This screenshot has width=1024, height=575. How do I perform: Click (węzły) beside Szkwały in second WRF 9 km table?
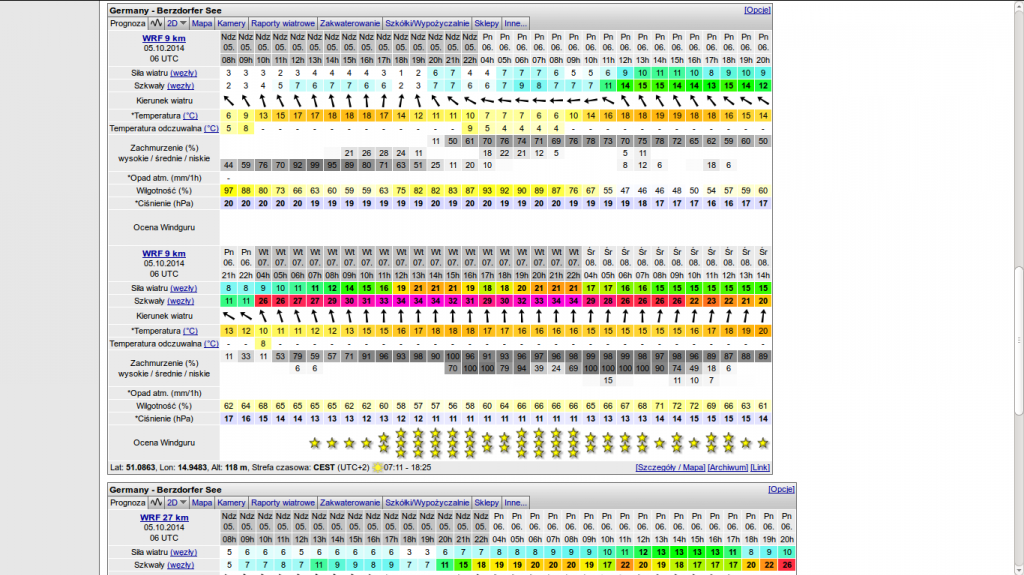pos(180,301)
